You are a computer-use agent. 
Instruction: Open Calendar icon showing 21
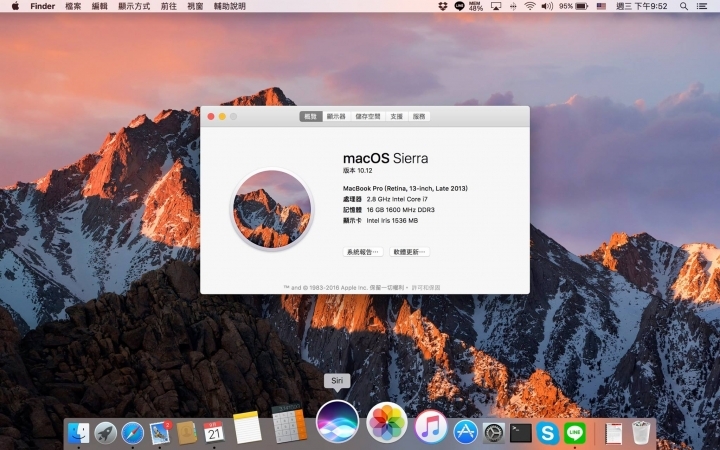(x=214, y=433)
